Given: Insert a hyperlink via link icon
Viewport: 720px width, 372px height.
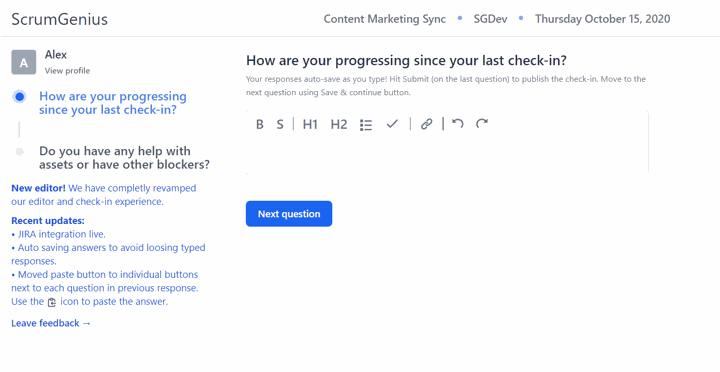Looking at the screenshot, I should (427, 124).
